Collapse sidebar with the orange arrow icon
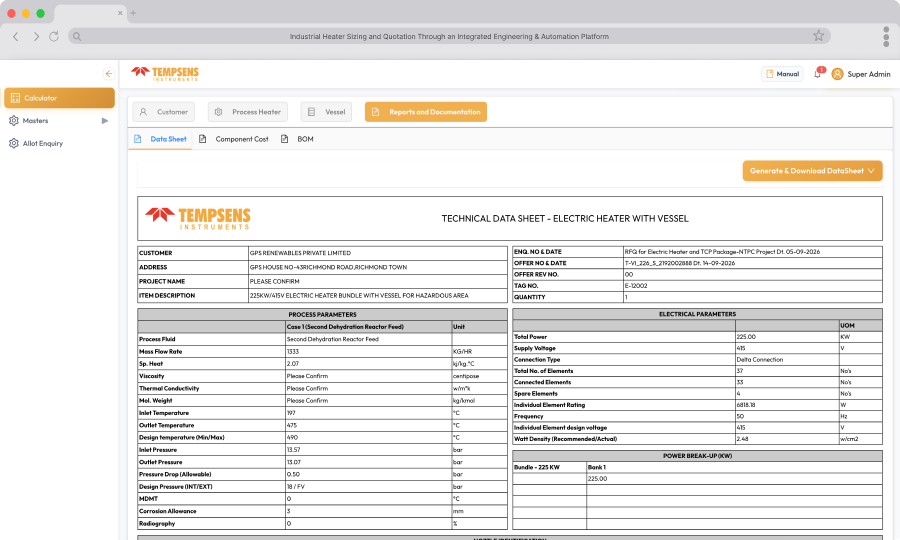The image size is (900, 540). click(108, 73)
